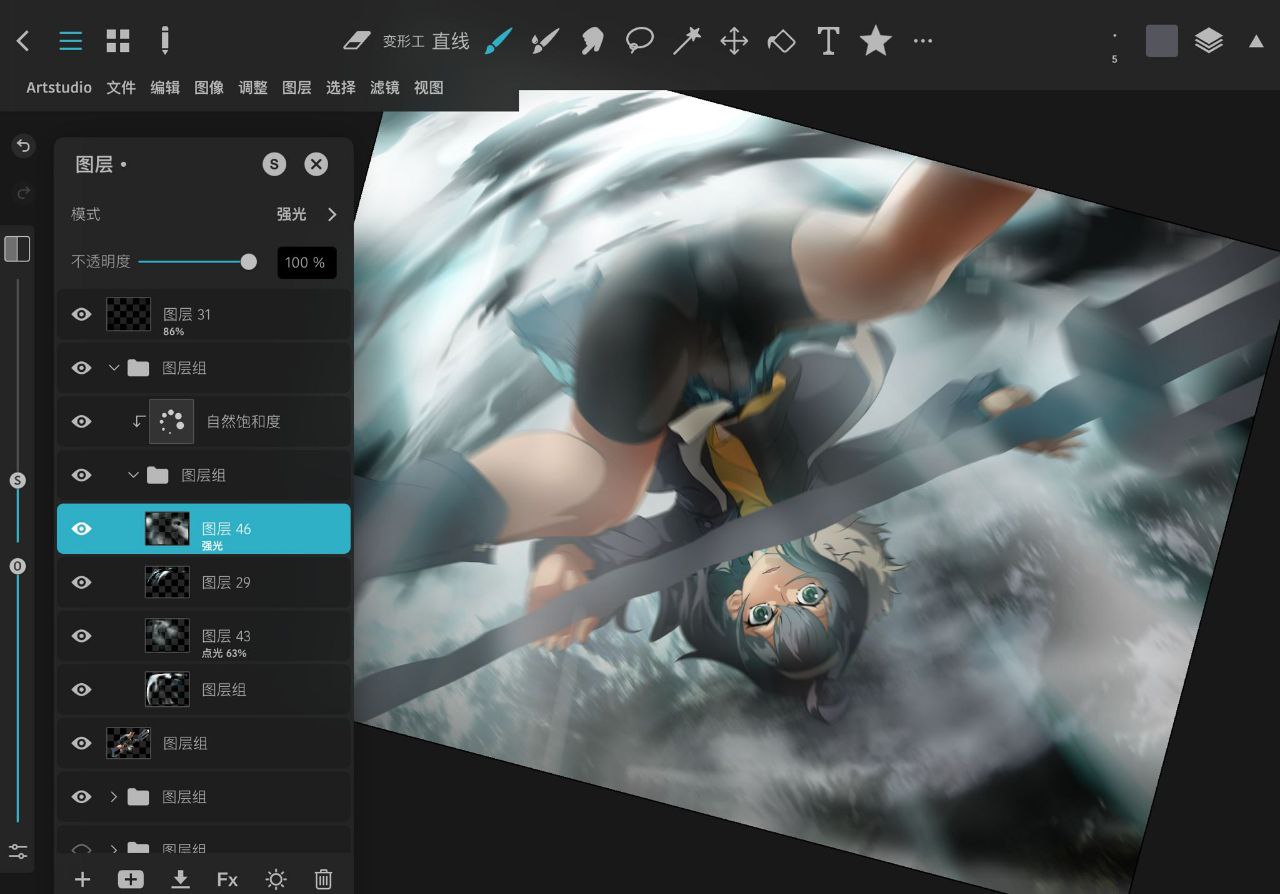
Task: Open the 编辑 menu
Action: pos(165,88)
